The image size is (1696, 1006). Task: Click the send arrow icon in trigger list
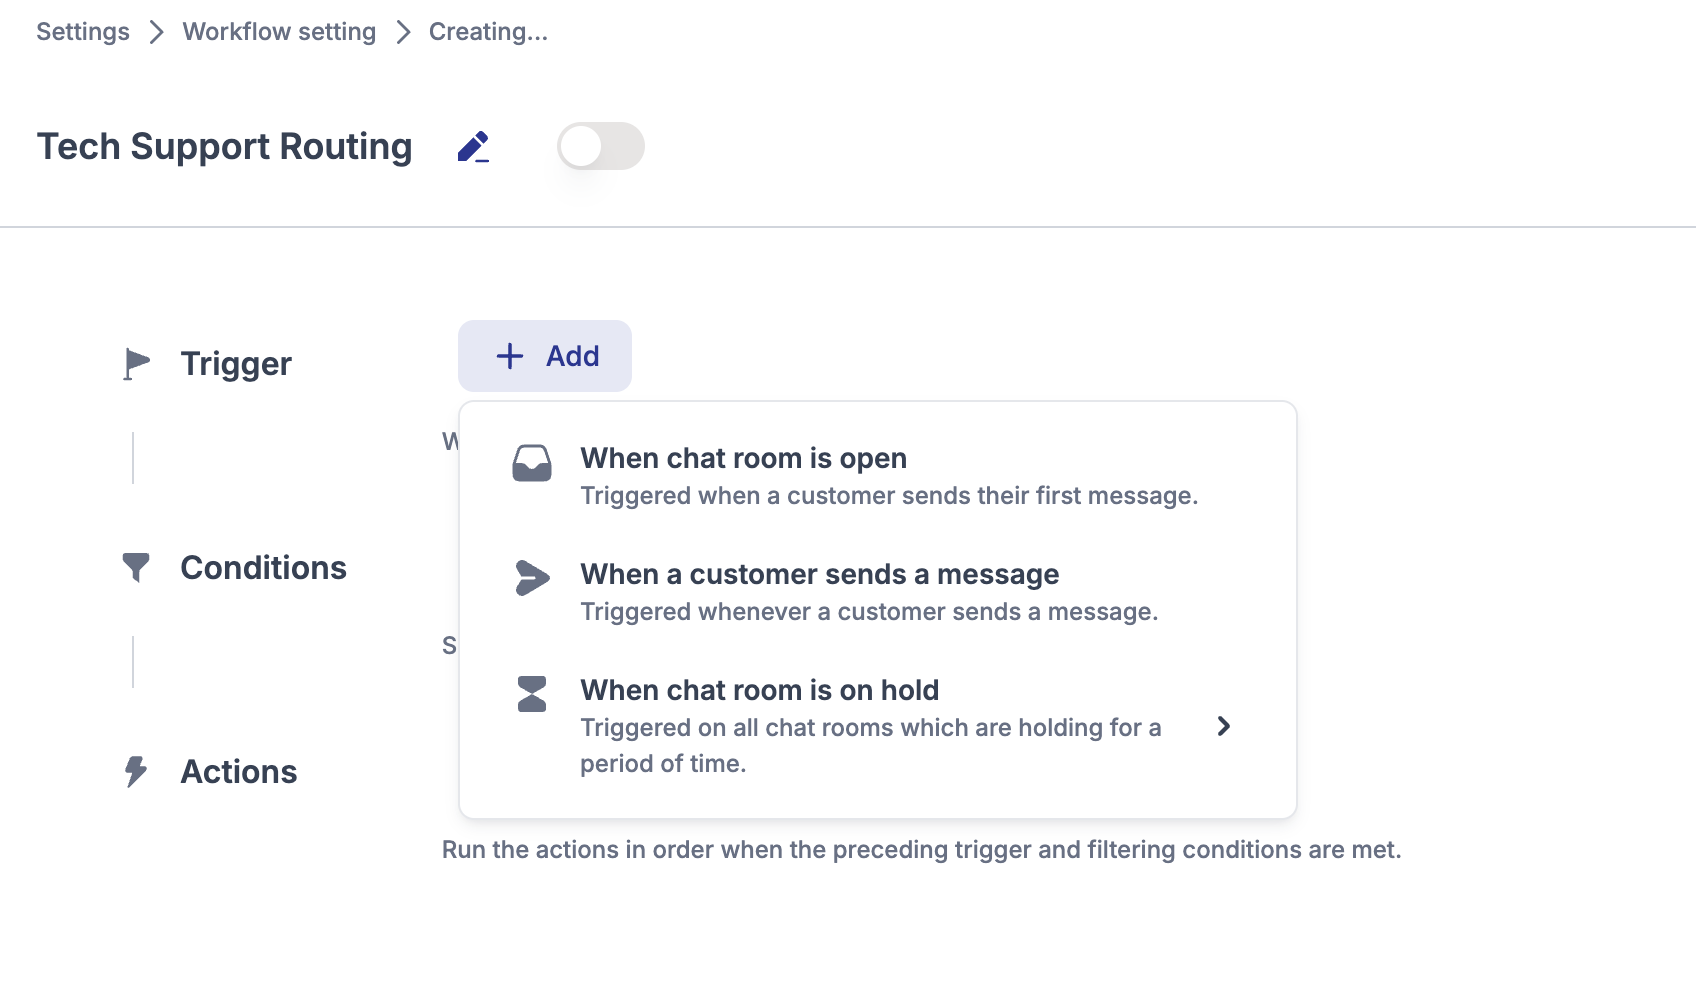[x=532, y=578]
